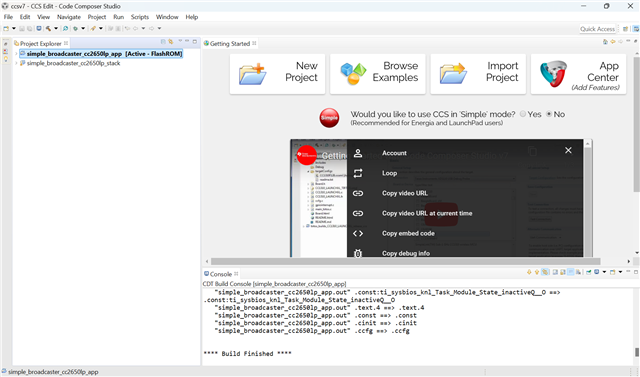
Task: Click the Getting Started home icon
Action: pos(605,42)
